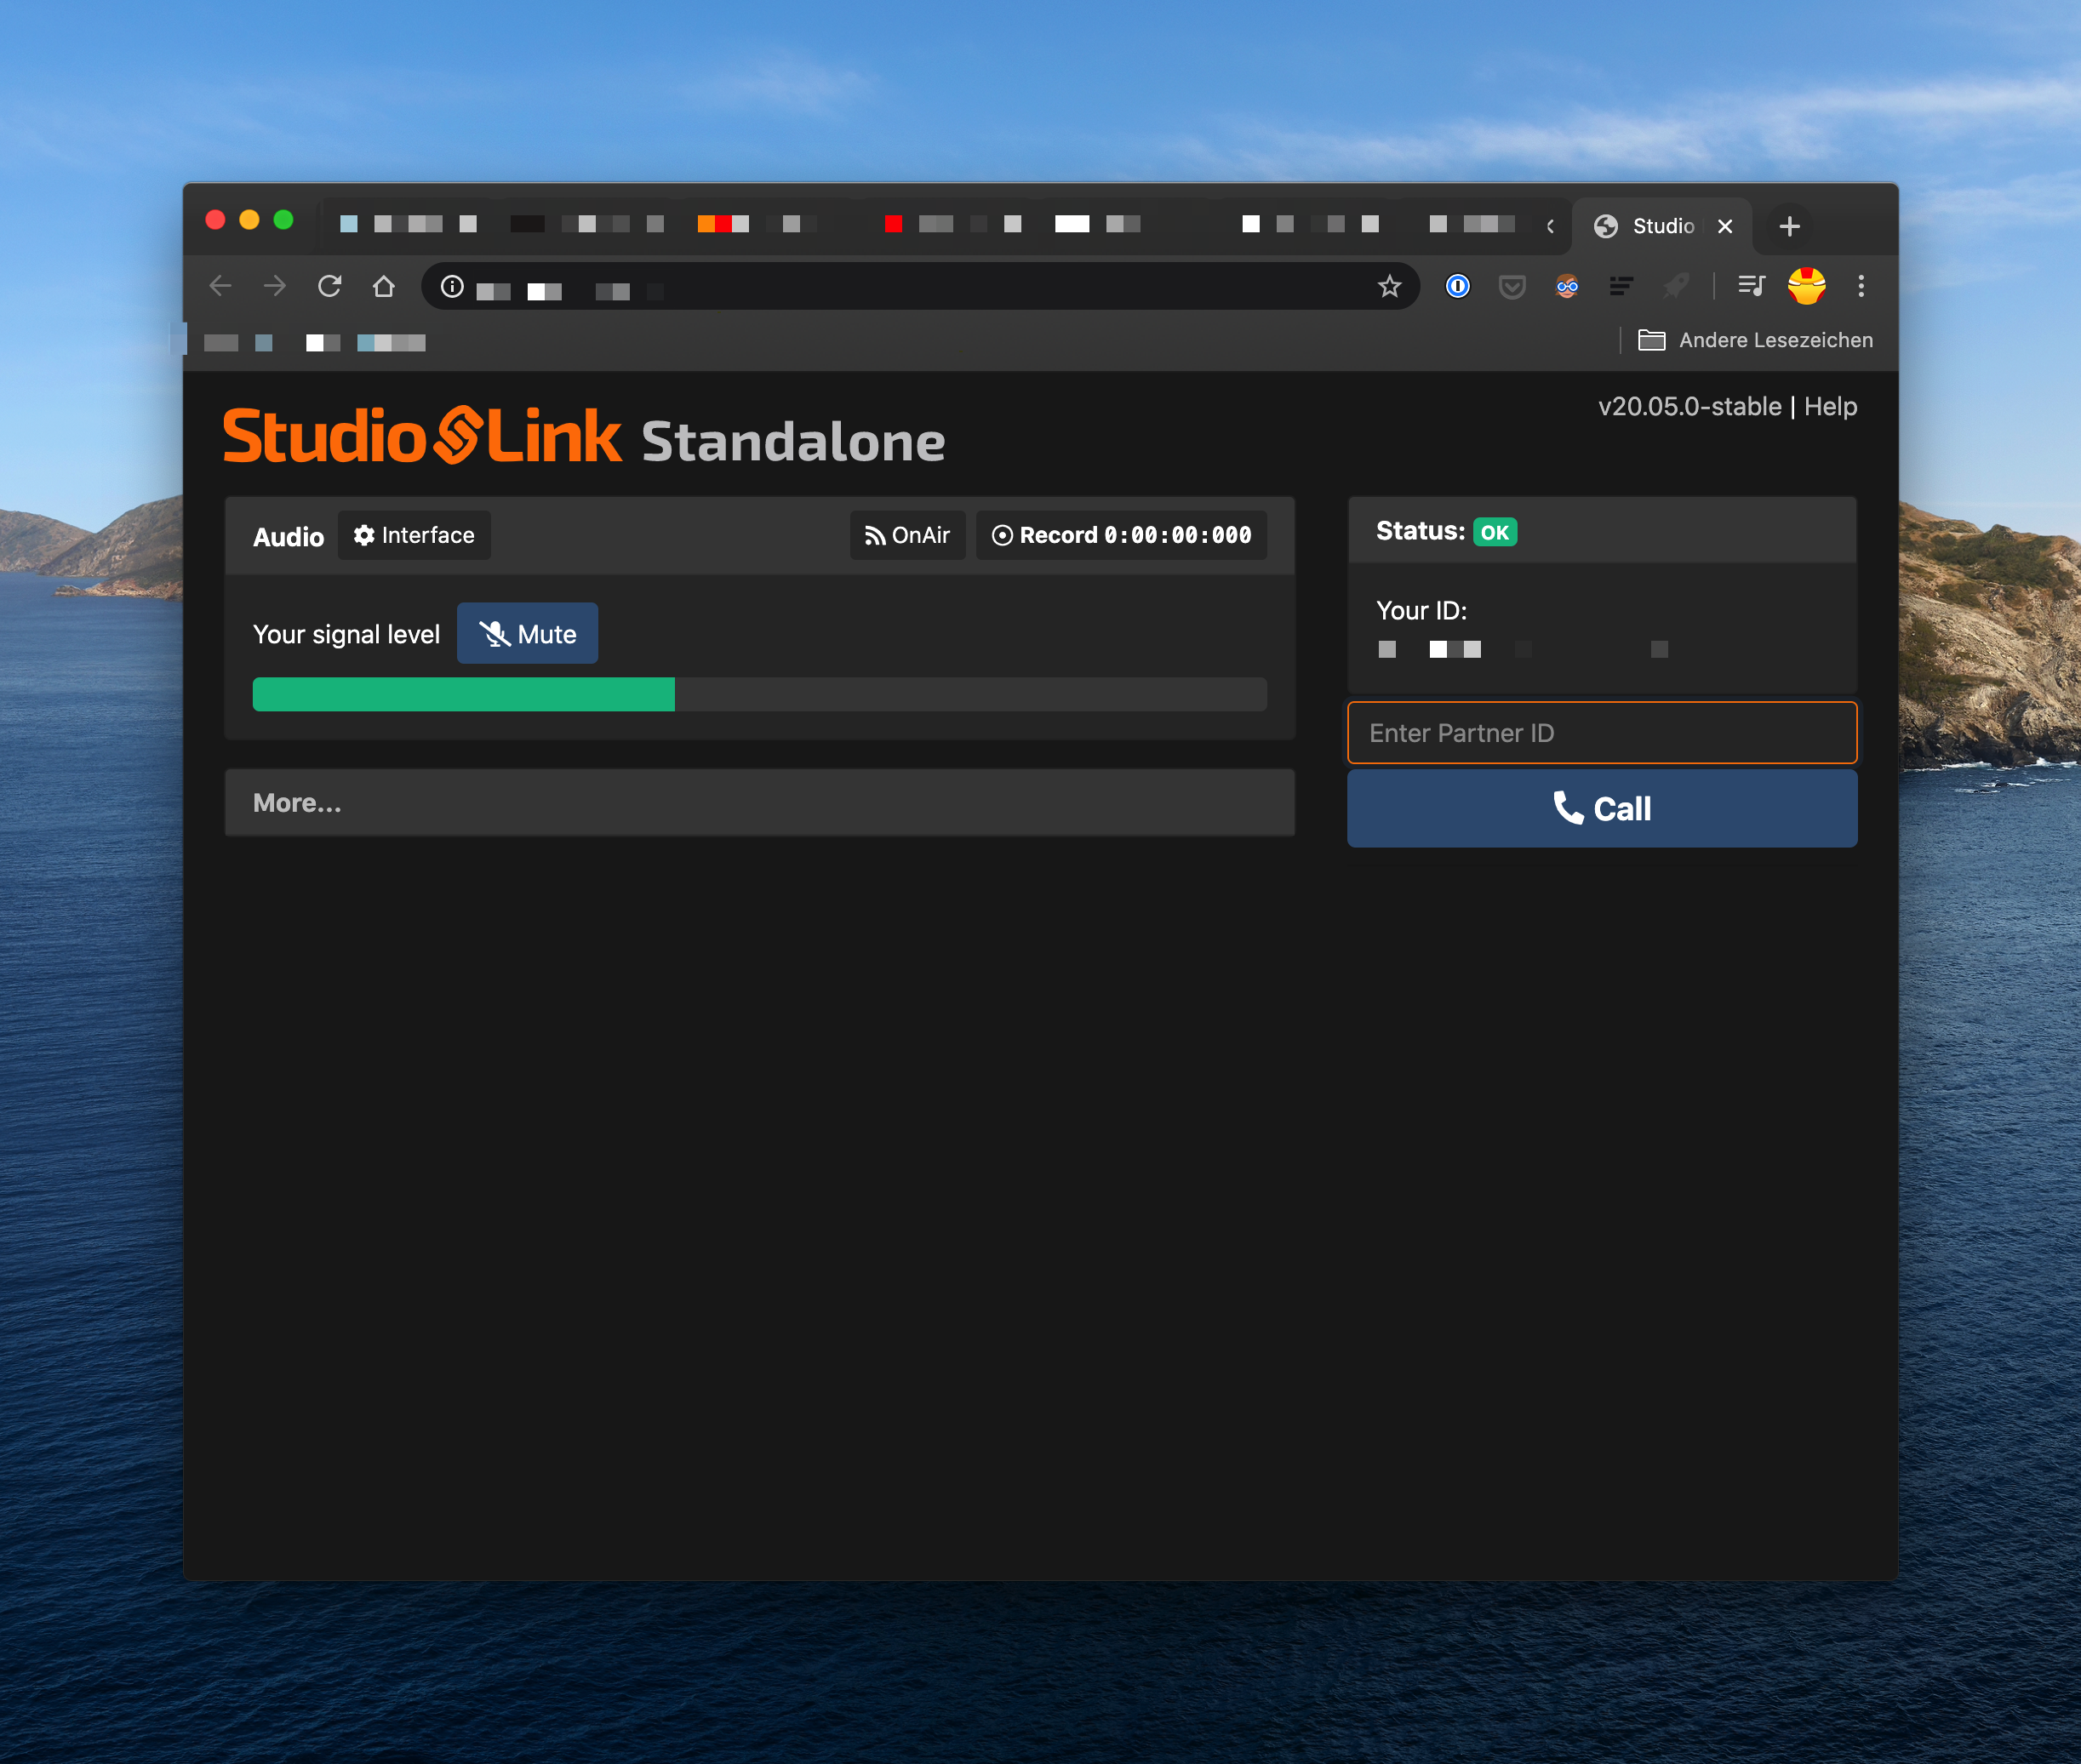Open the media control playlist icon
The height and width of the screenshot is (1764, 2081).
pyautogui.click(x=1751, y=287)
